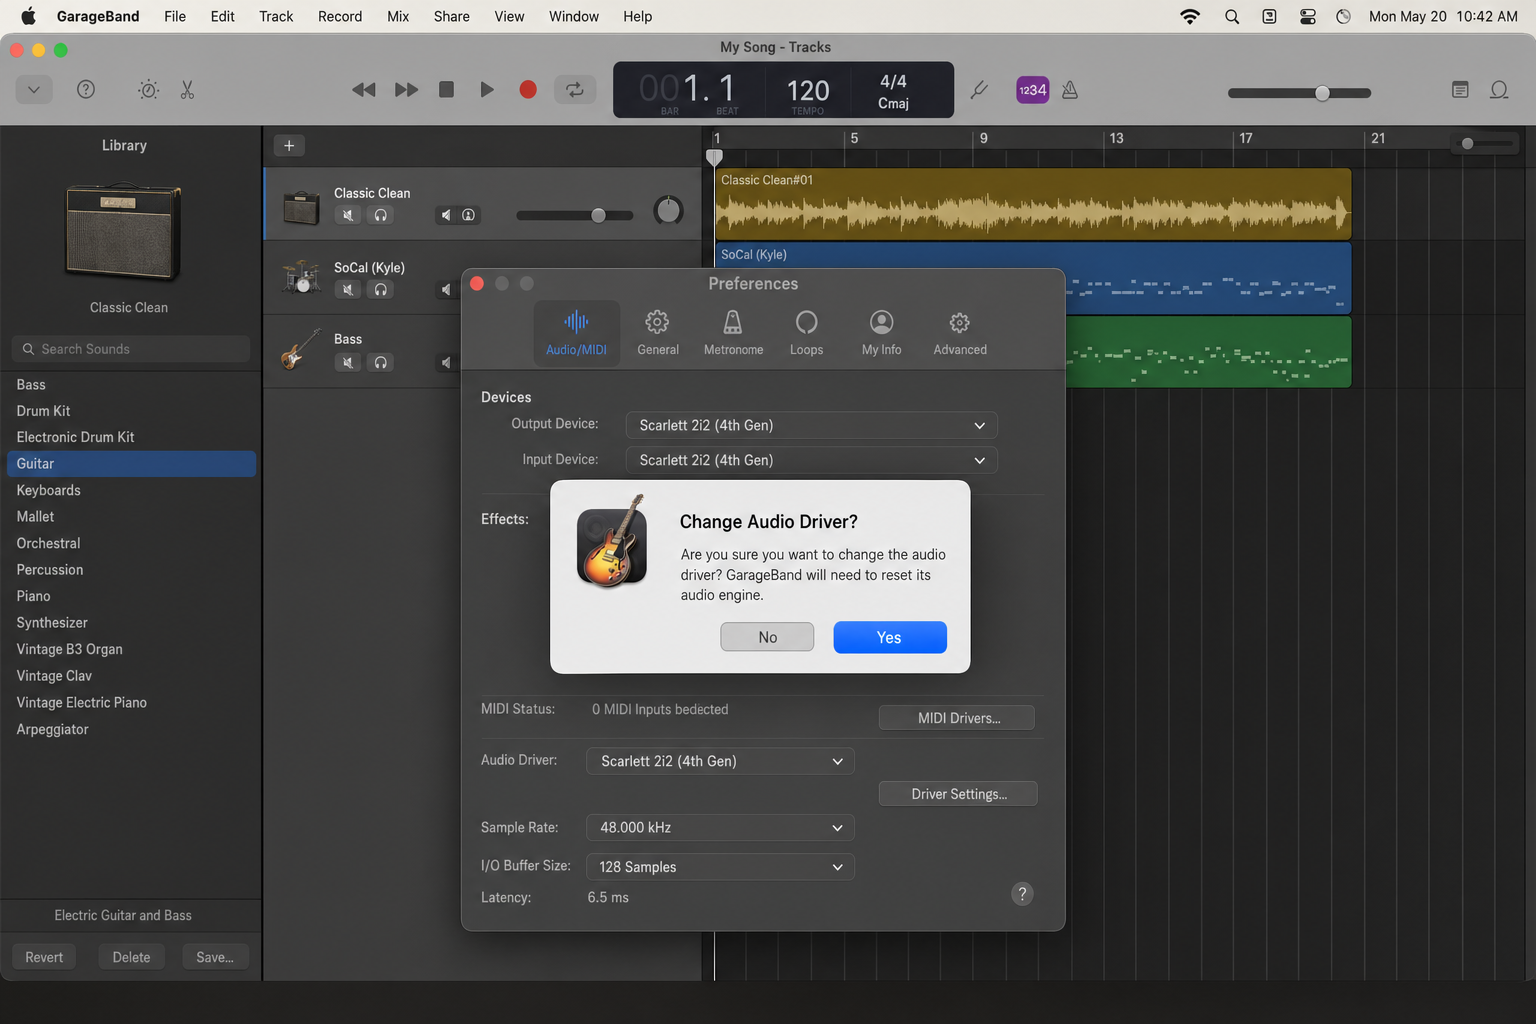Open the Input Device dropdown

tap(811, 460)
